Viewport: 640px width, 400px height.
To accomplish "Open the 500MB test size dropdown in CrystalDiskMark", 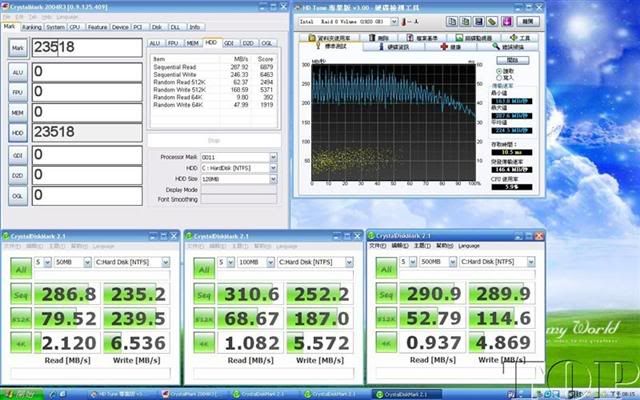I will click(x=452, y=262).
